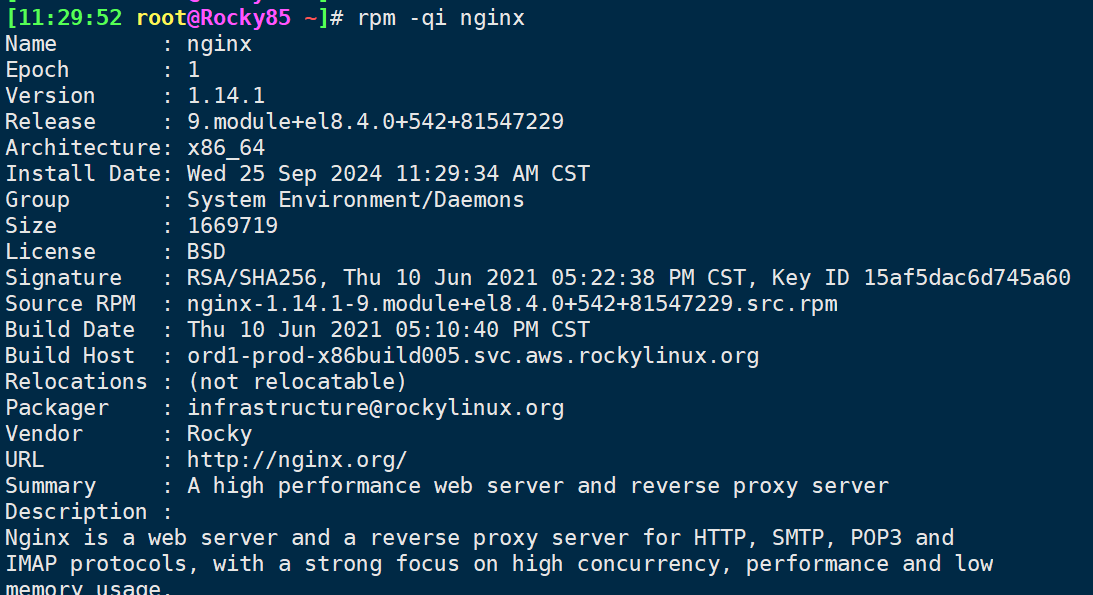Click the rpm -qi nginx command text

(x=441, y=17)
